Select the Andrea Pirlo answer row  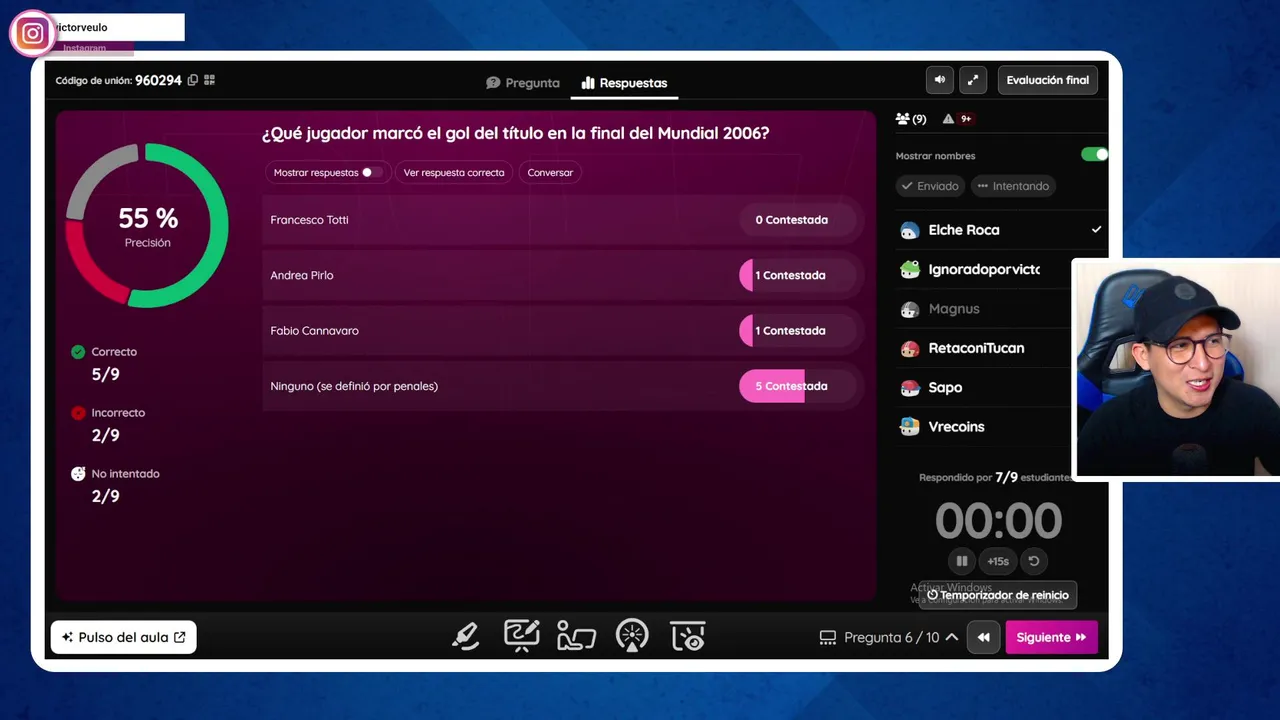pyautogui.click(x=565, y=275)
